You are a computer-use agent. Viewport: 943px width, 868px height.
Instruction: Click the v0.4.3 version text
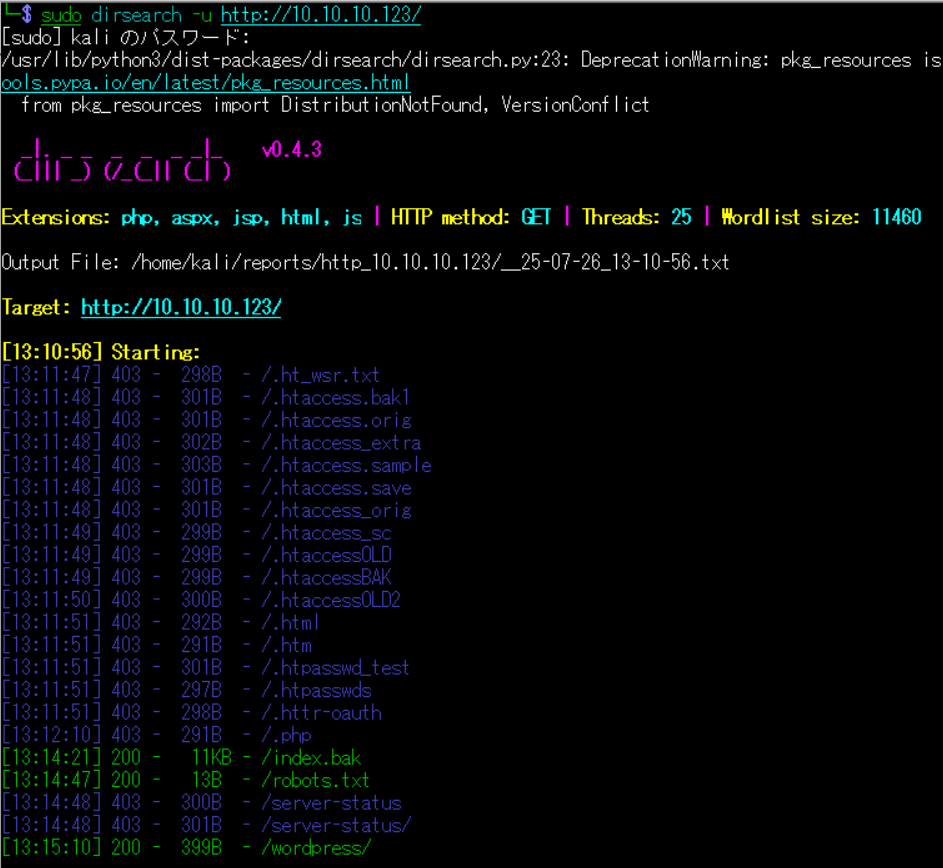click(292, 150)
